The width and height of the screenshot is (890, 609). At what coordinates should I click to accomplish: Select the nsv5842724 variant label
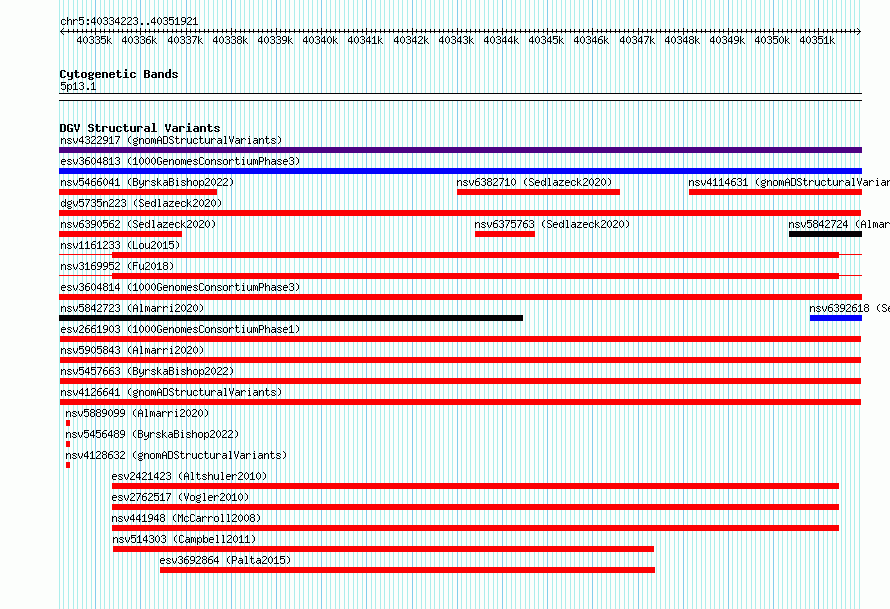(839, 224)
